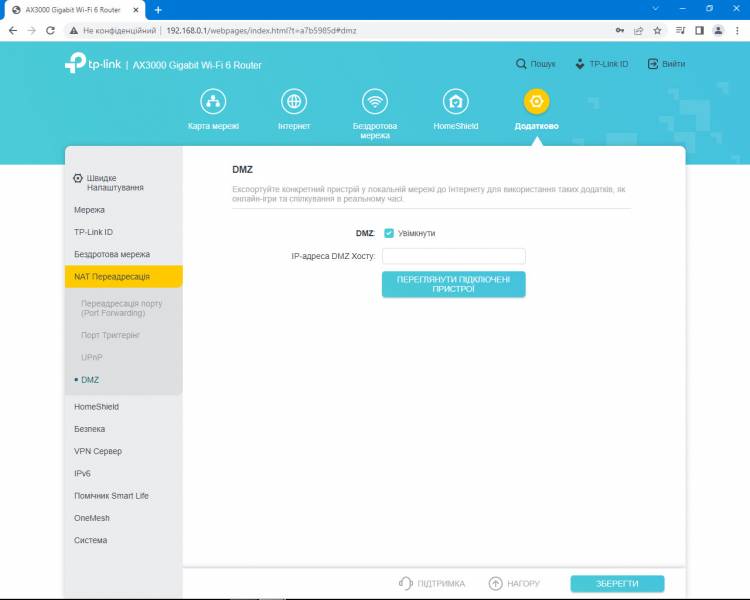Image resolution: width=750 pixels, height=600 pixels.
Task: Open Бездротова мережа sidebar item
Action: coord(112,254)
